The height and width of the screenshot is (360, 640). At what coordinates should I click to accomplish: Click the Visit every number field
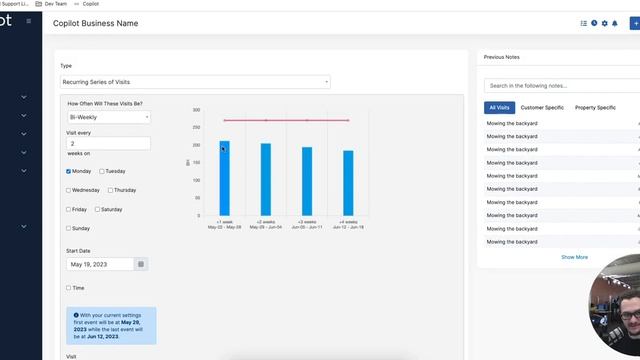[108, 143]
